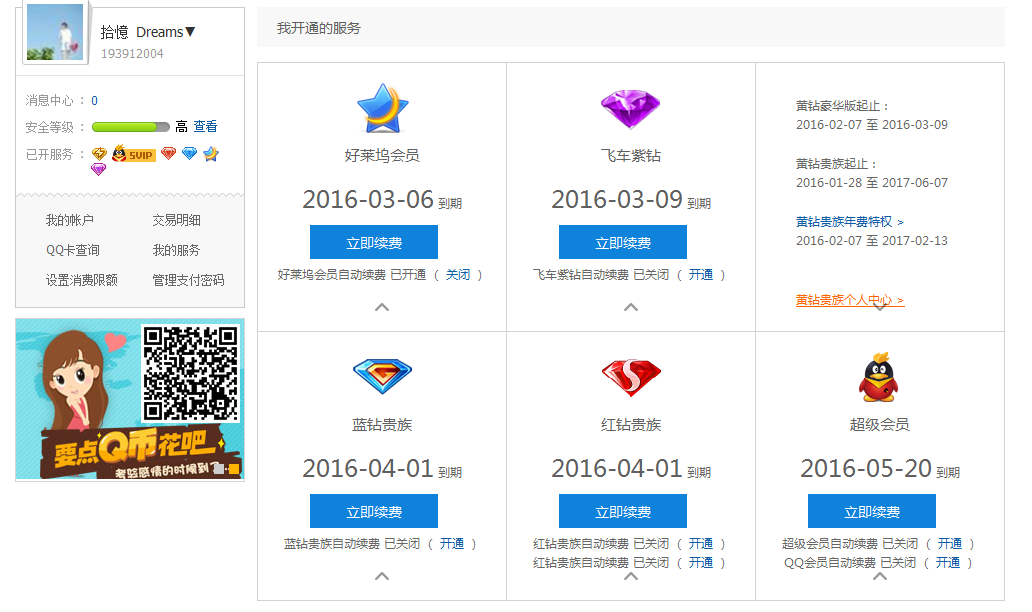Viewport: 1032px width, 612px height.
Task: Collapse the 飞车紫钻 card chevron
Action: tap(631, 307)
